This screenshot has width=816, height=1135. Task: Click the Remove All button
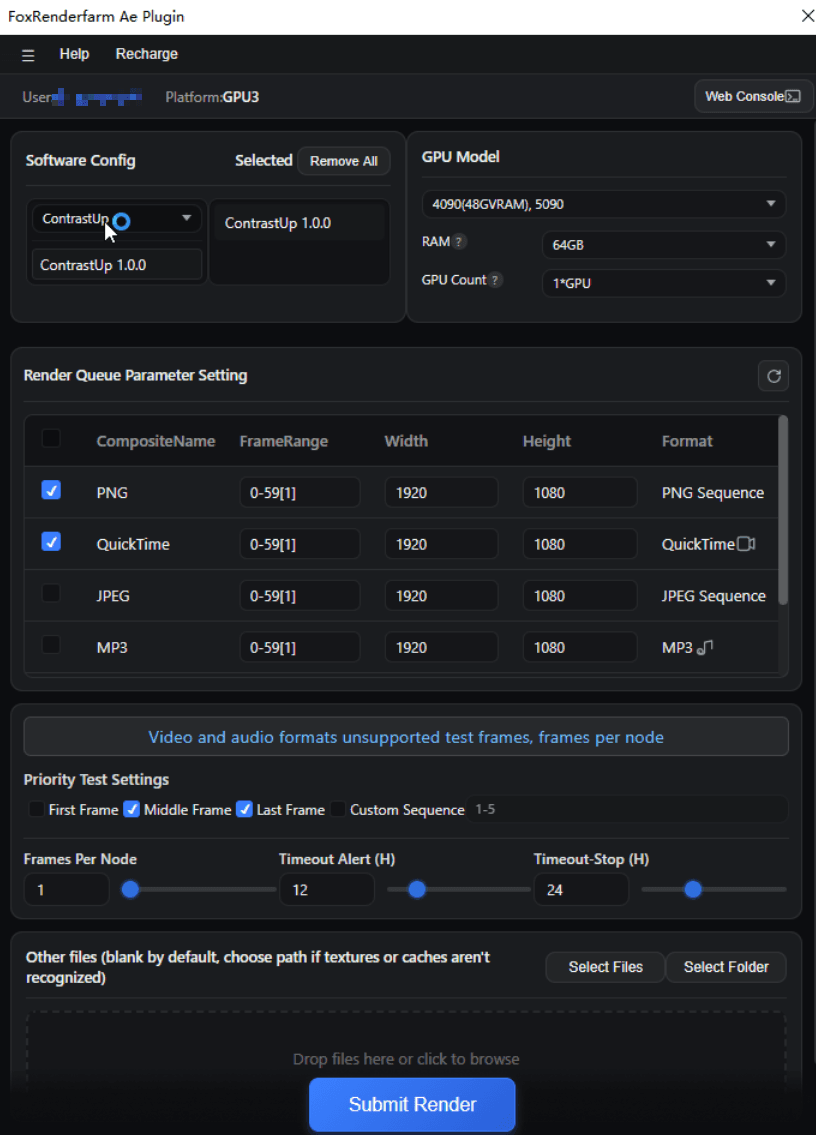point(343,161)
